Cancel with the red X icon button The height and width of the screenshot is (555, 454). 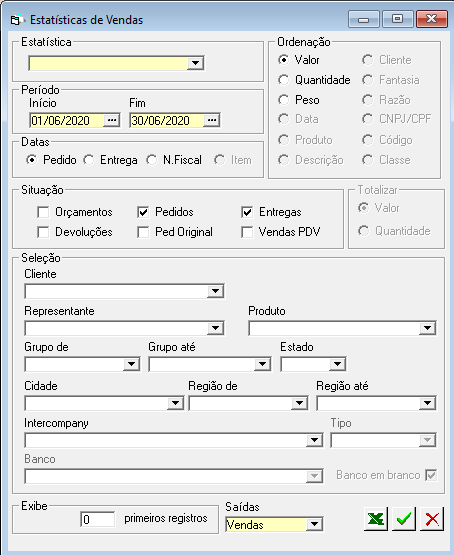[x=432, y=519]
